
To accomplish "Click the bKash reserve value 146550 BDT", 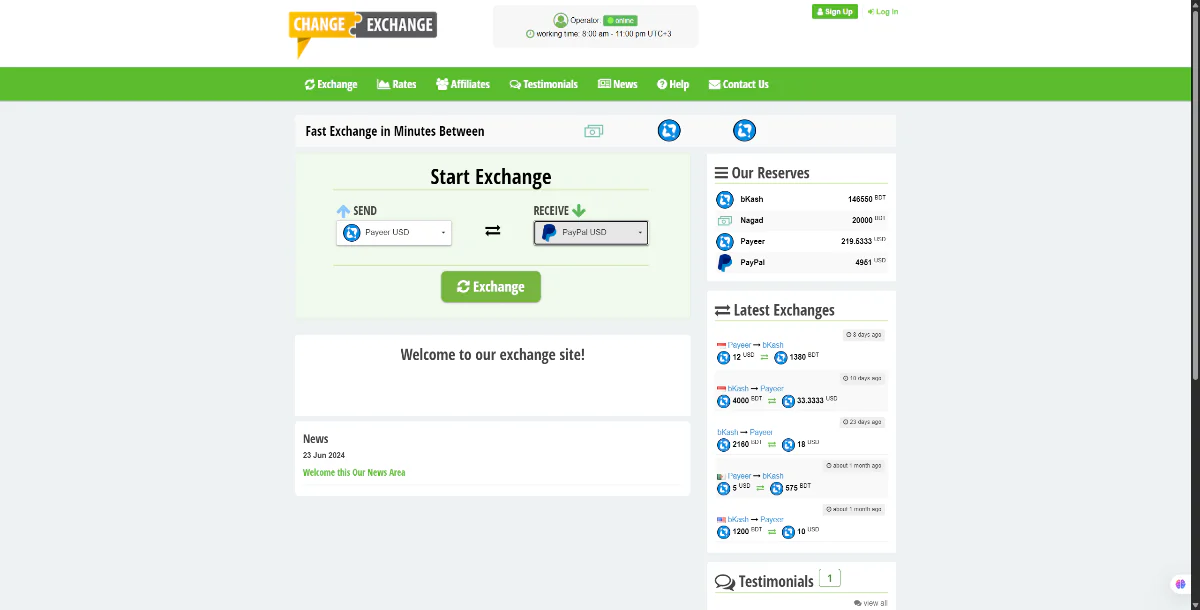I will (866, 199).
